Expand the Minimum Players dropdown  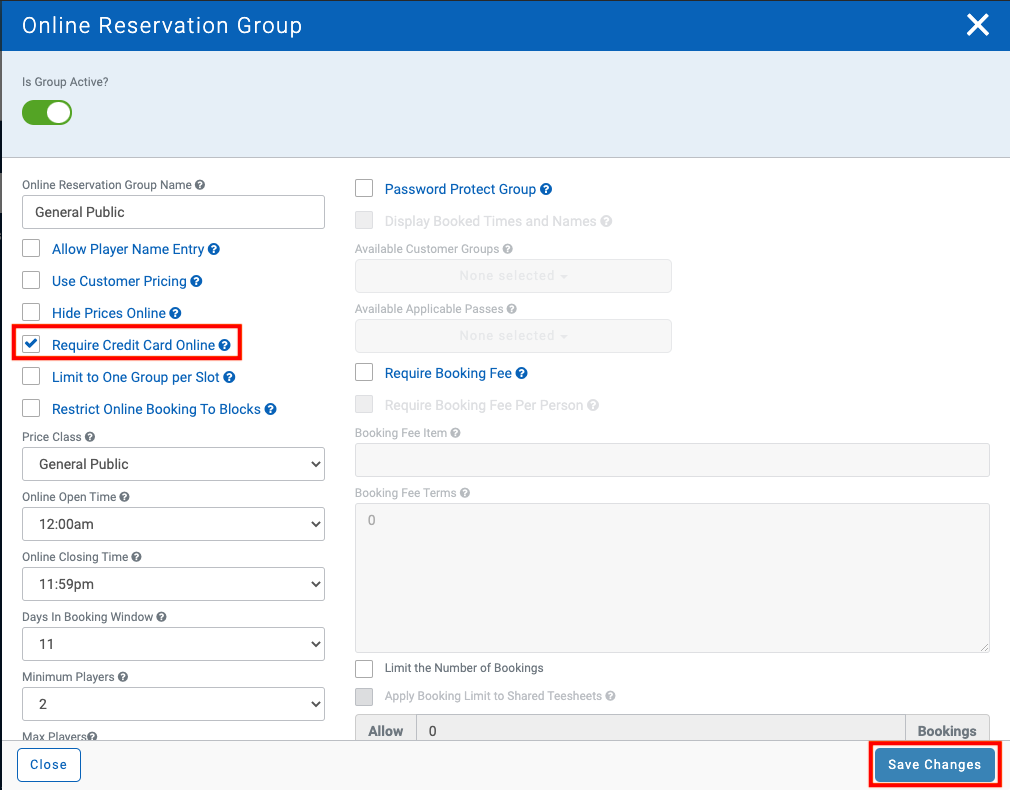(173, 704)
